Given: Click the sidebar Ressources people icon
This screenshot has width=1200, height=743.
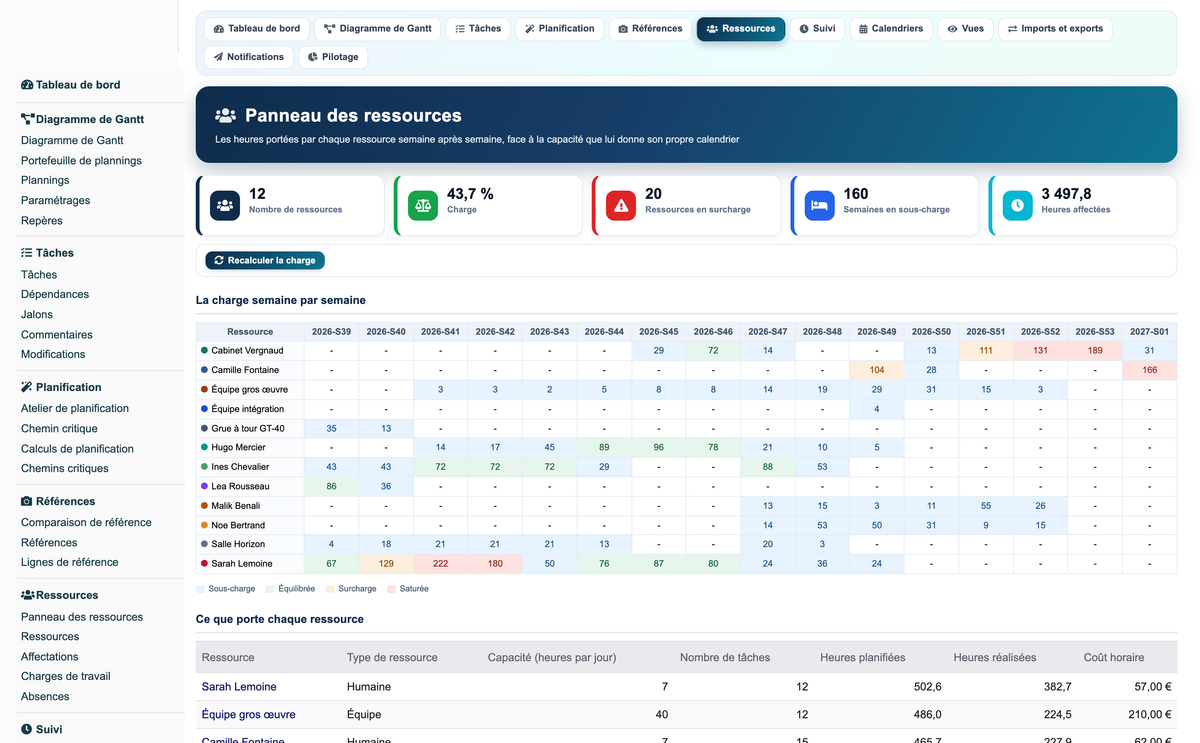Looking at the screenshot, I should click(28, 595).
